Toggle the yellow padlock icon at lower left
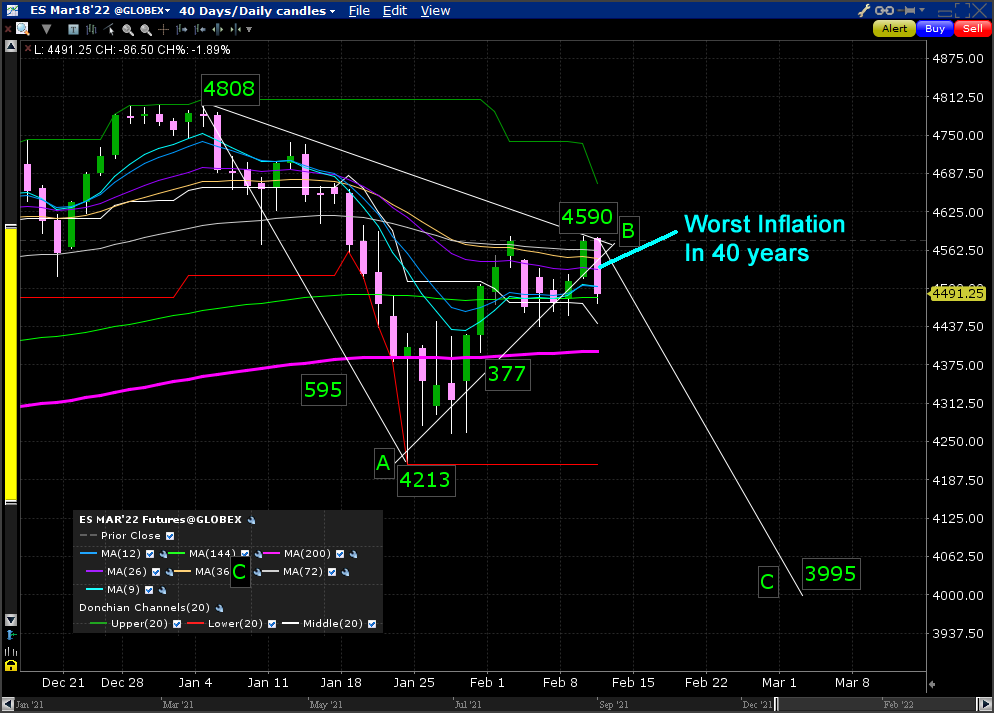994x713 pixels. [11, 665]
